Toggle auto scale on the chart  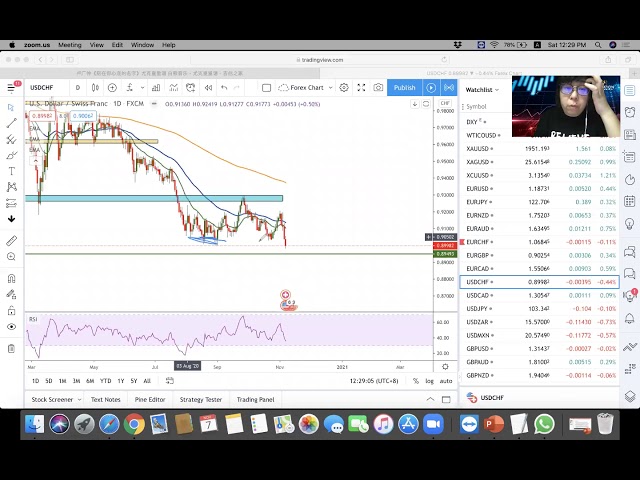tap(446, 381)
